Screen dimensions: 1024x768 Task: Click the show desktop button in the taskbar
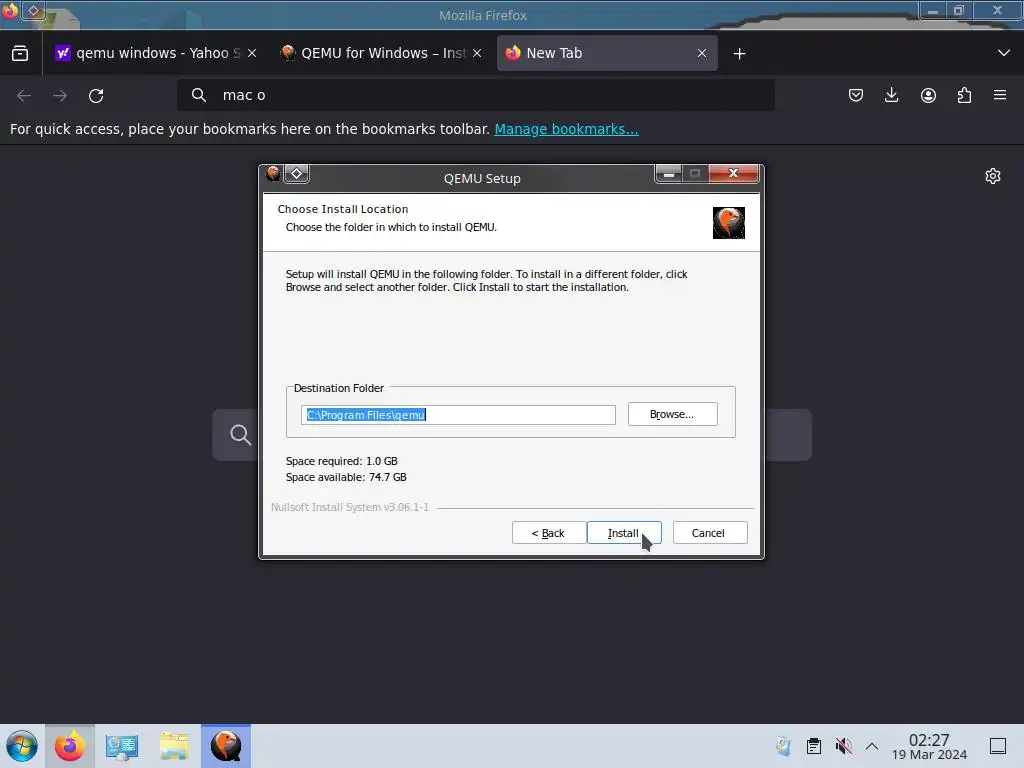tap(998, 746)
